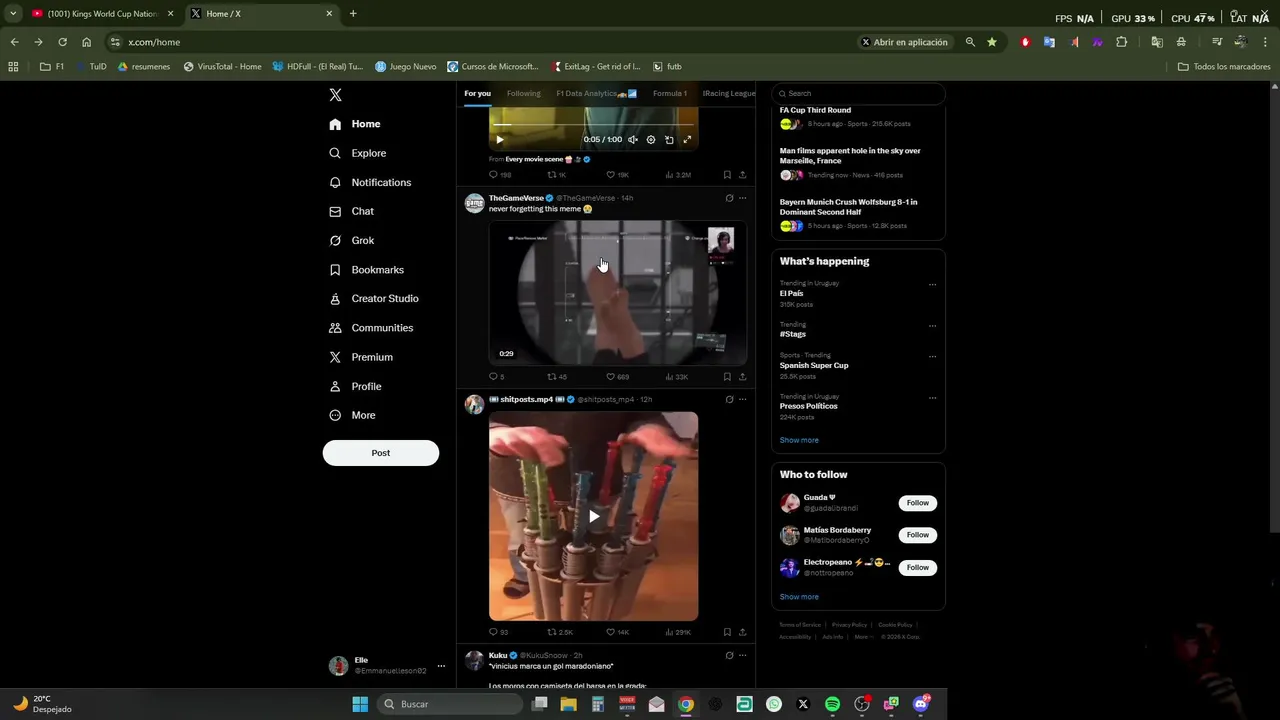This screenshot has height=720, width=1280.
Task: Open the FA Cup Third Round story
Action: 815,110
